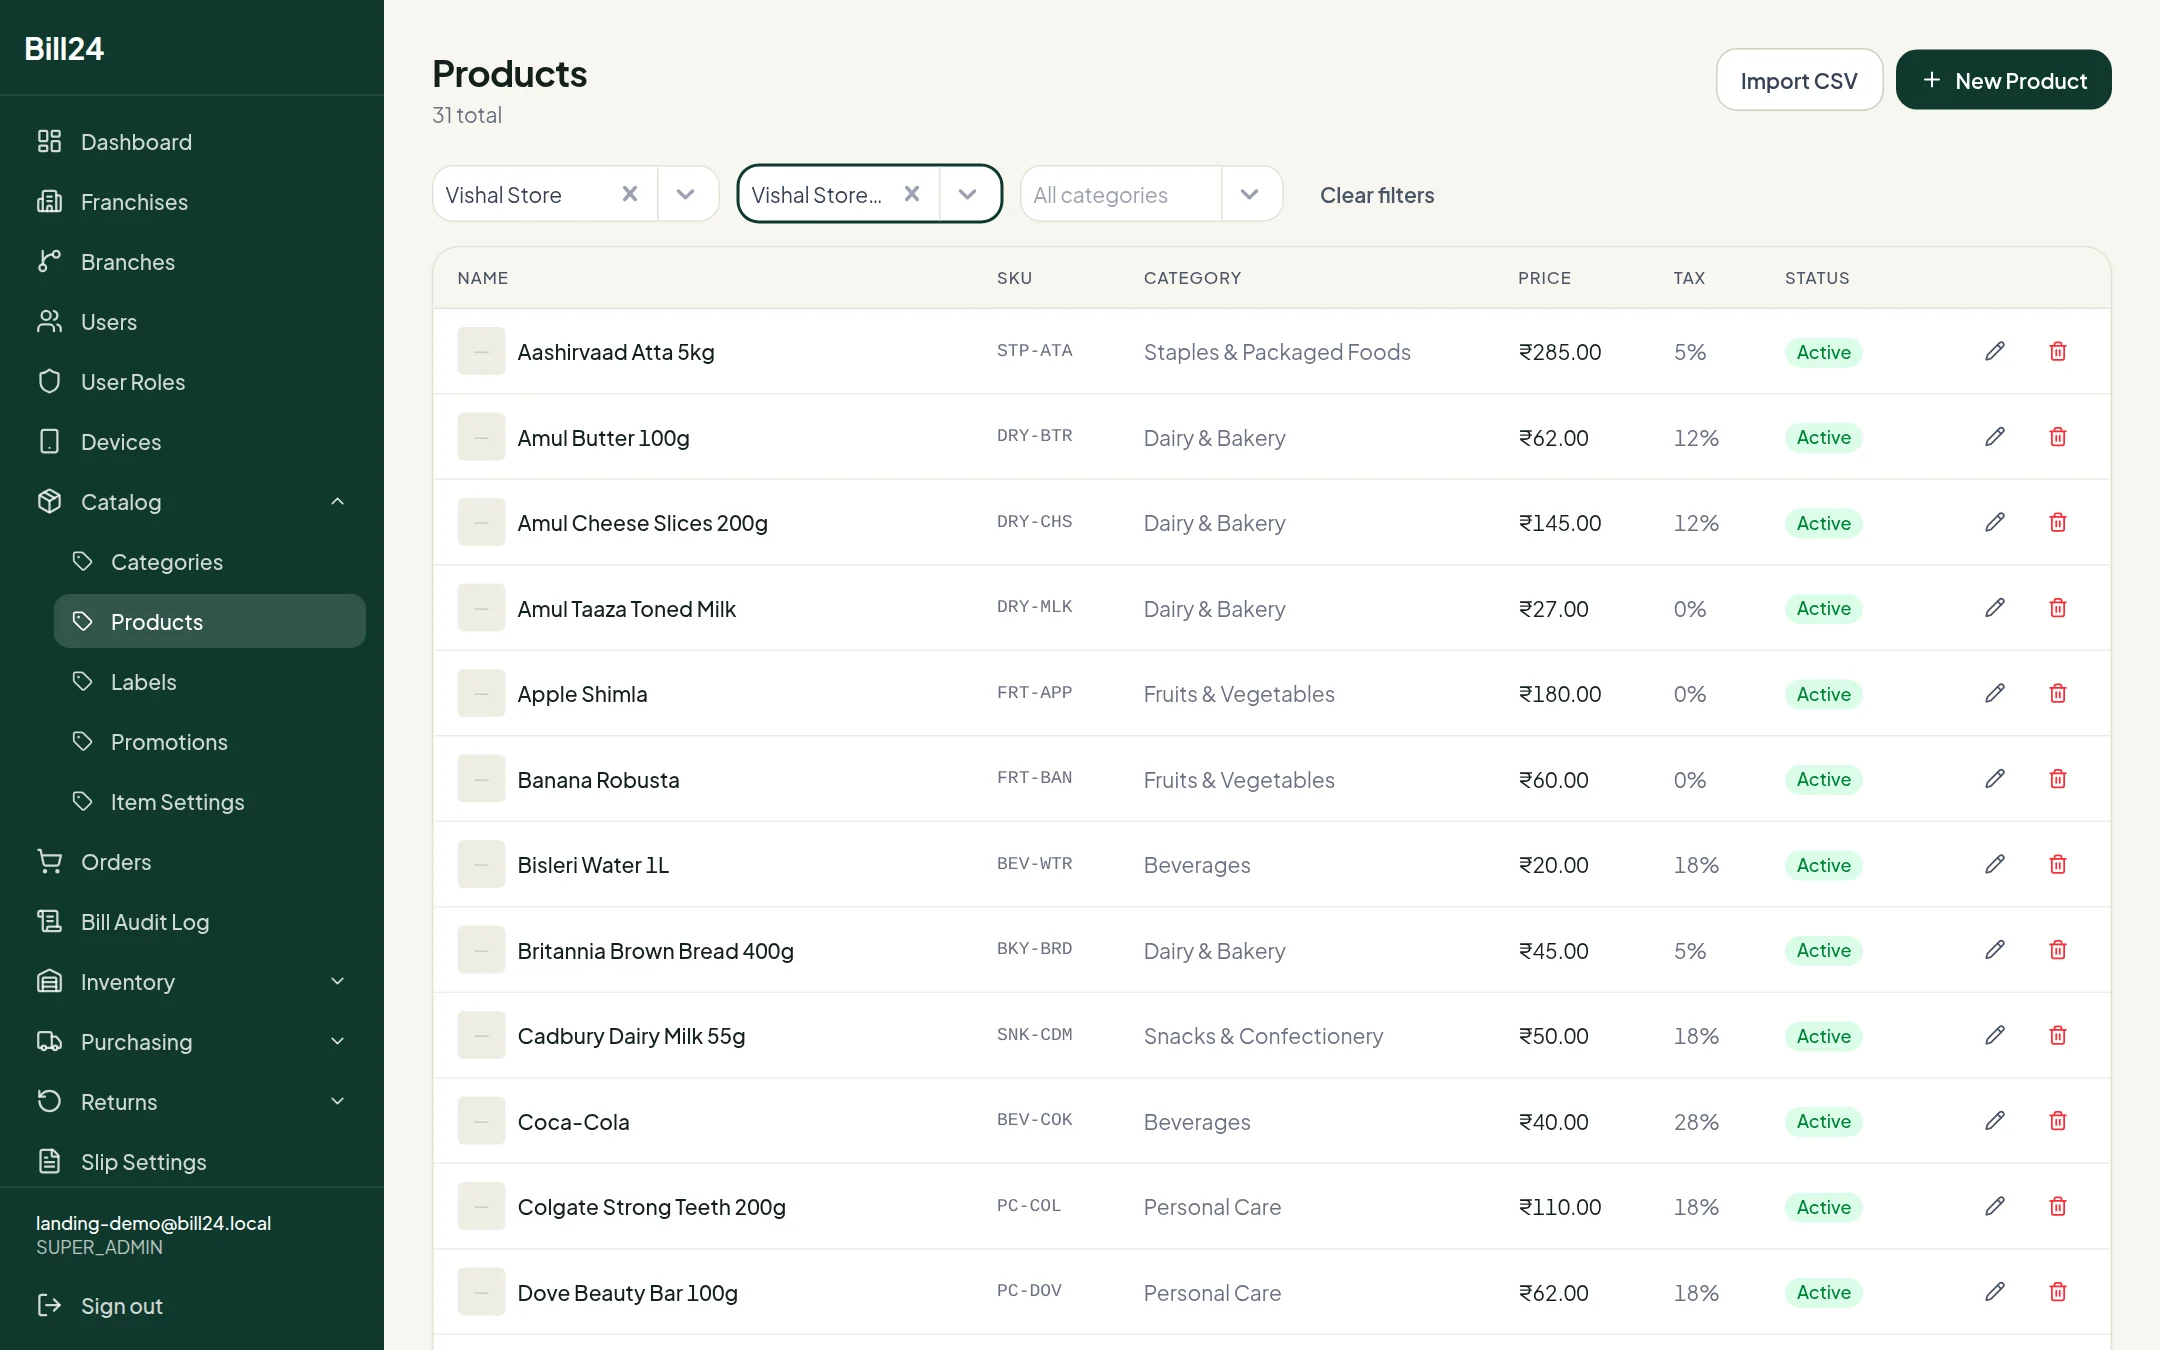Click Active status for Apple Shimla

coord(1823,694)
